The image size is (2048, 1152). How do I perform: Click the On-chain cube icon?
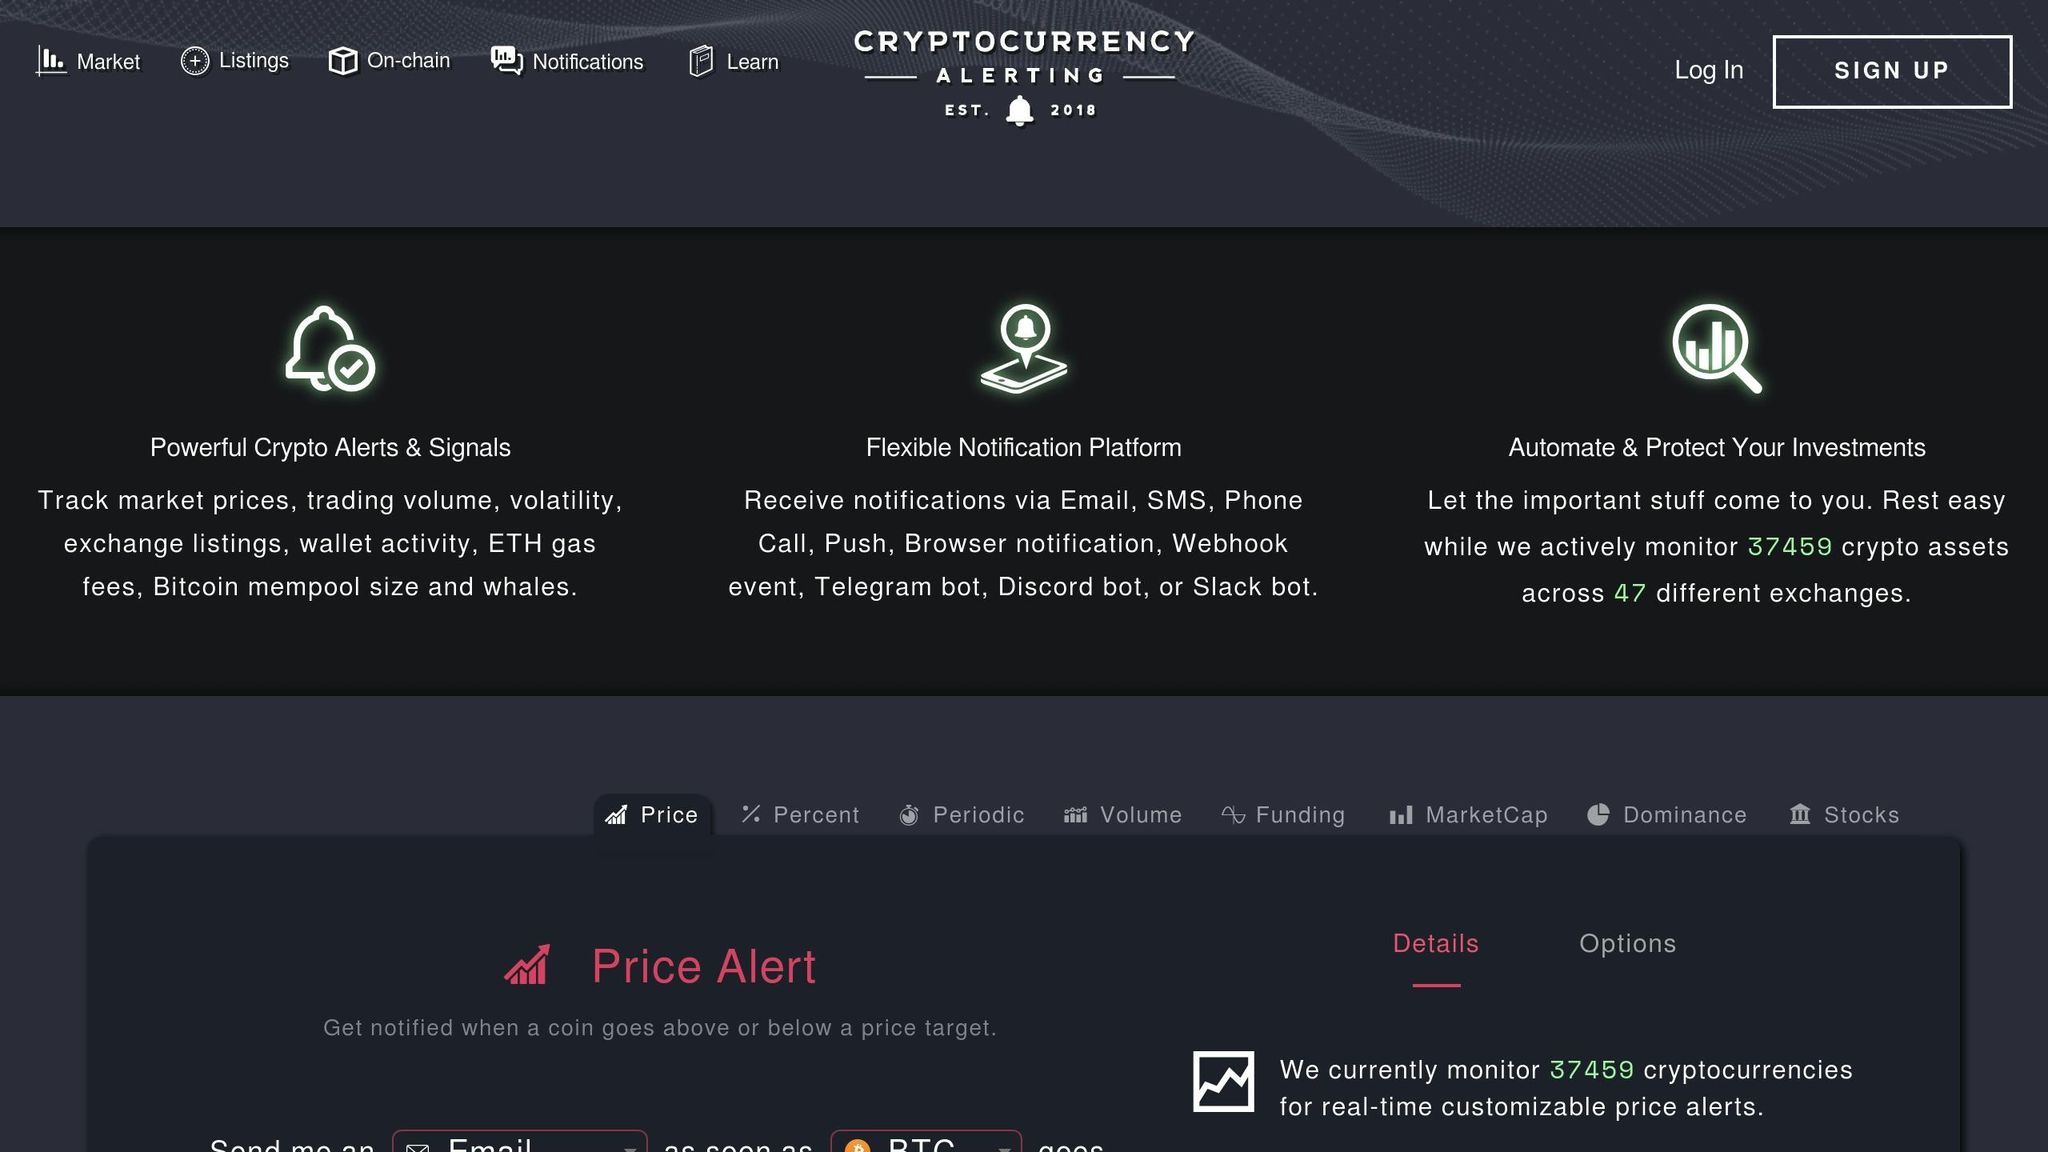click(x=344, y=61)
